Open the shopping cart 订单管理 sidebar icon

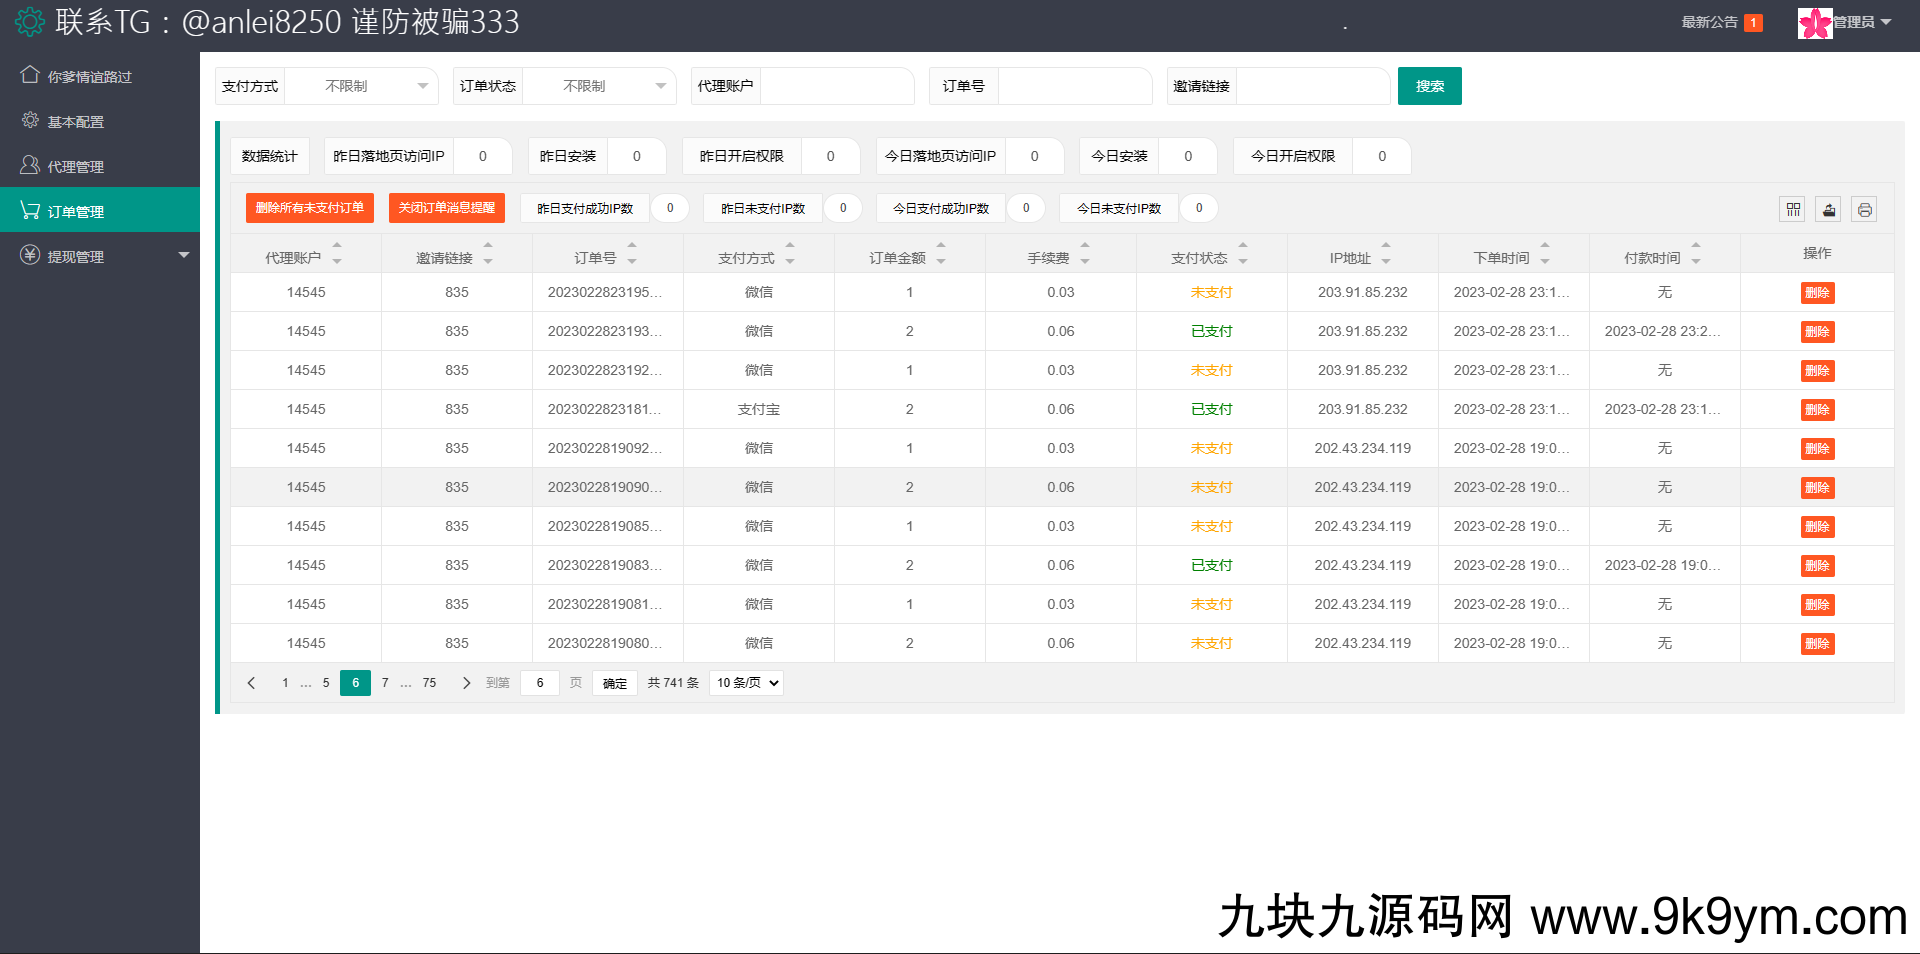pyautogui.click(x=27, y=210)
